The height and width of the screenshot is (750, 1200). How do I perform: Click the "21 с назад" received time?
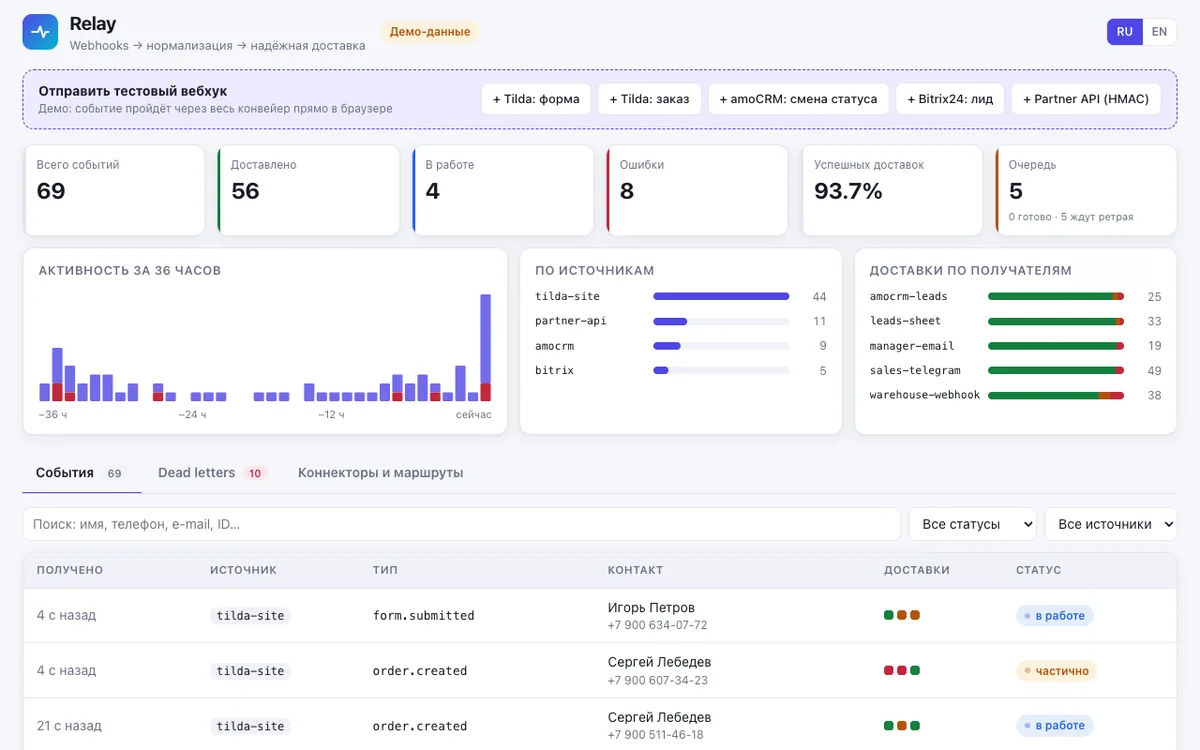pos(69,726)
